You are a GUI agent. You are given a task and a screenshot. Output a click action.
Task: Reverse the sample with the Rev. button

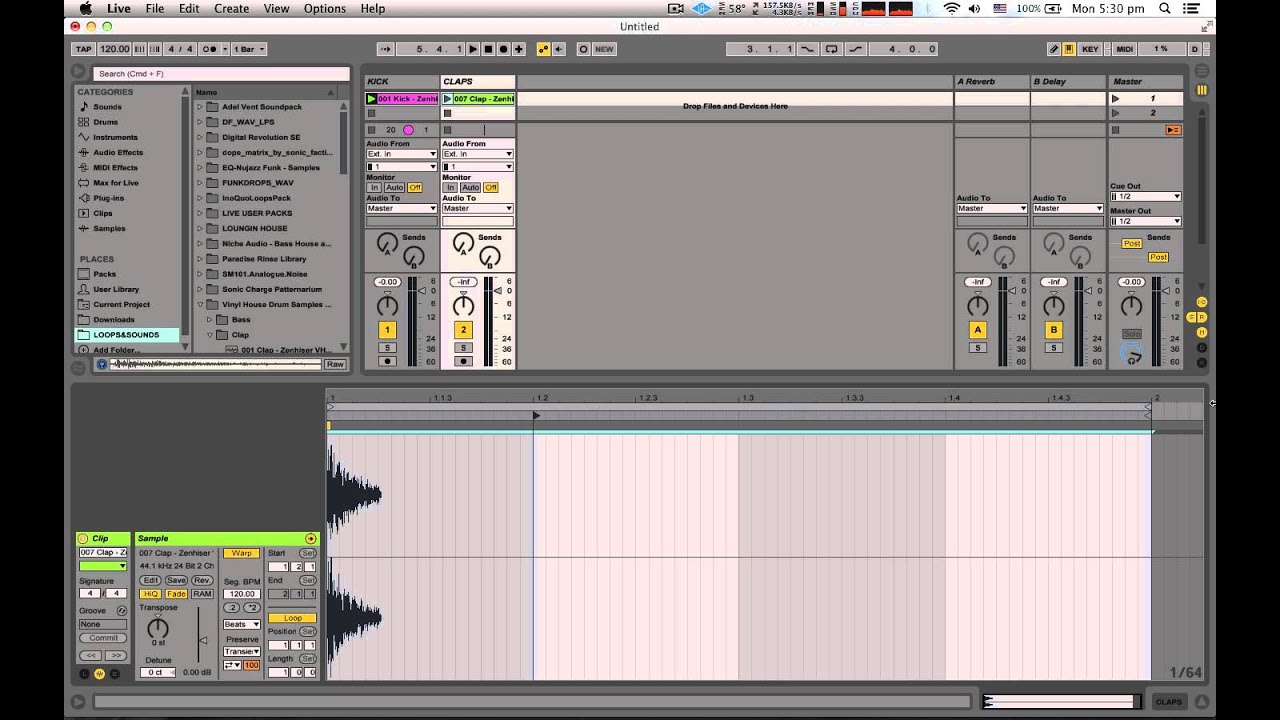click(x=202, y=580)
